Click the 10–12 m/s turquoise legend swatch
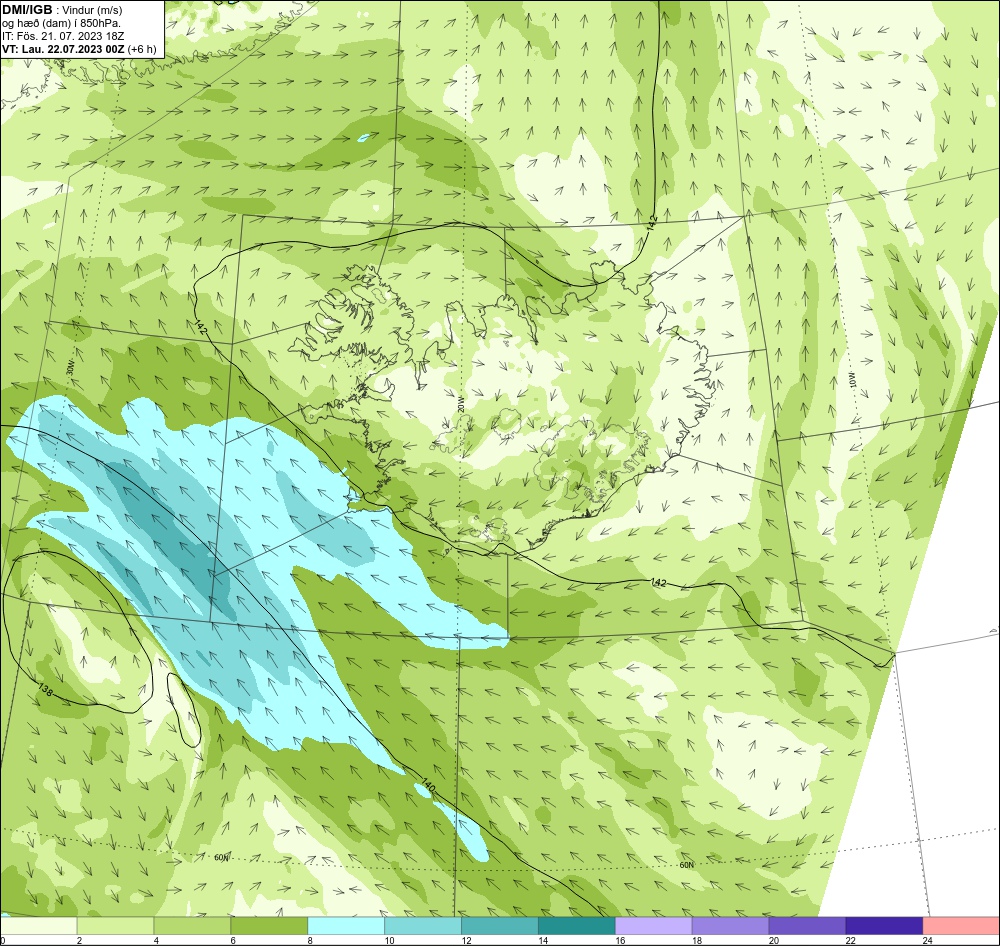Image resolution: width=1000 pixels, height=946 pixels. [423, 926]
